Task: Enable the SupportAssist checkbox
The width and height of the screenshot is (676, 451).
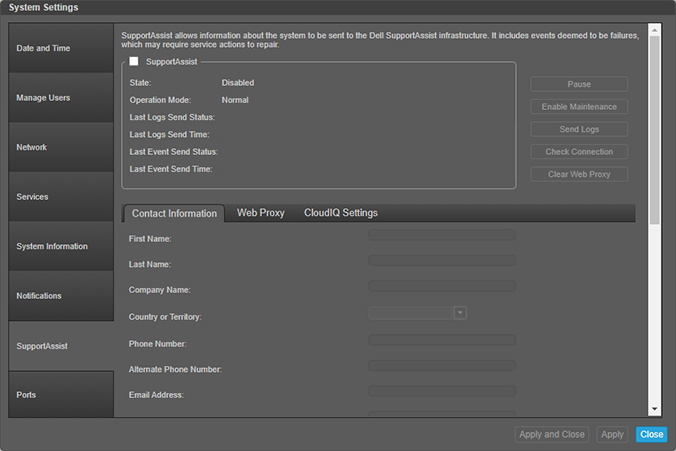Action: coord(134,62)
